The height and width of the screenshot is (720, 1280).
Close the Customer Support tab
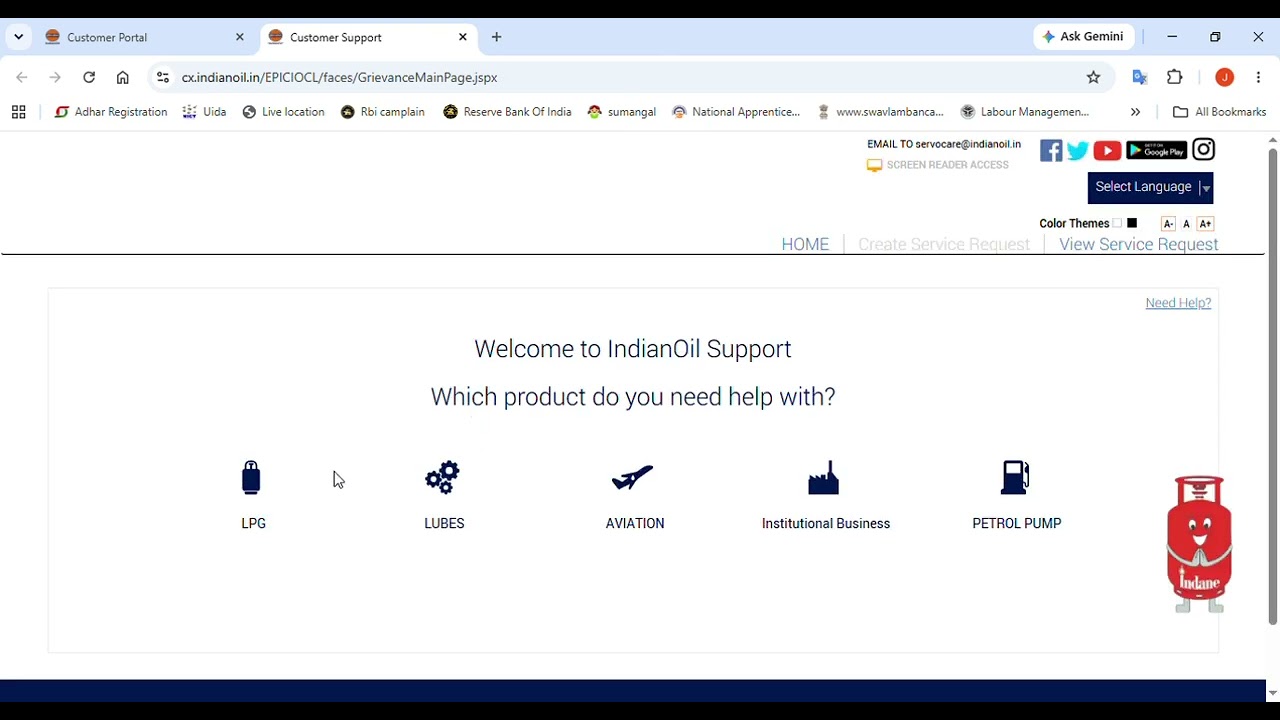[462, 37]
